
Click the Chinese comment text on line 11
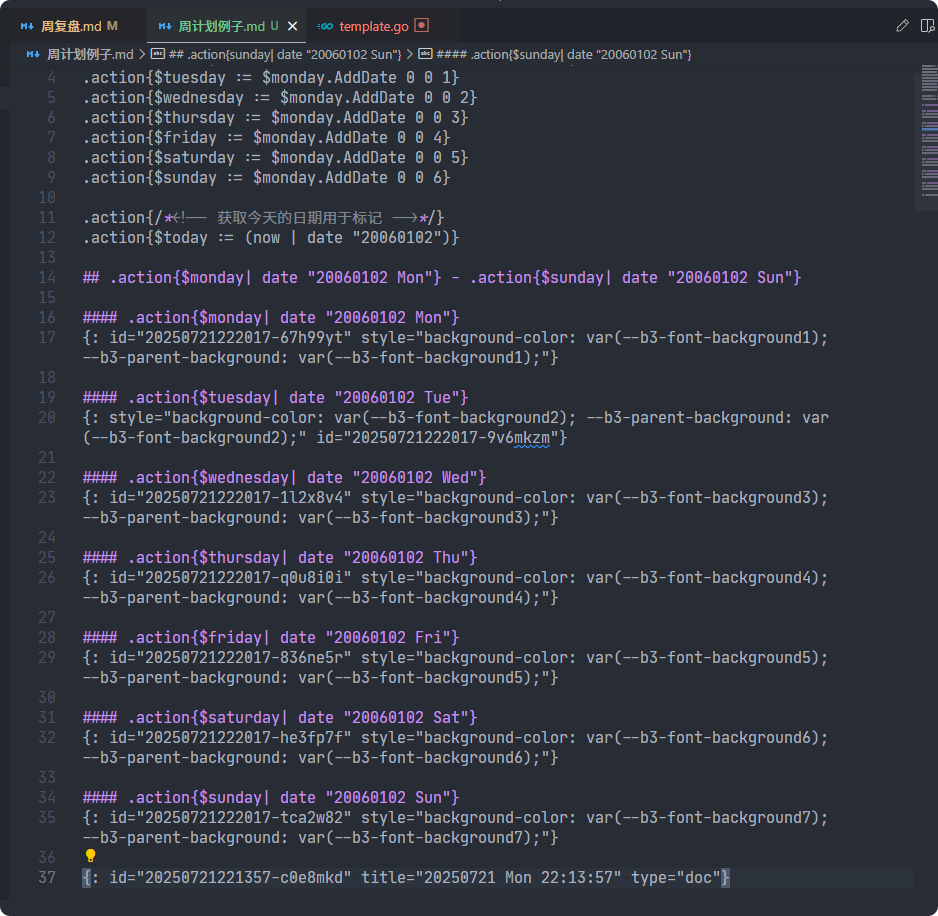pos(300,217)
